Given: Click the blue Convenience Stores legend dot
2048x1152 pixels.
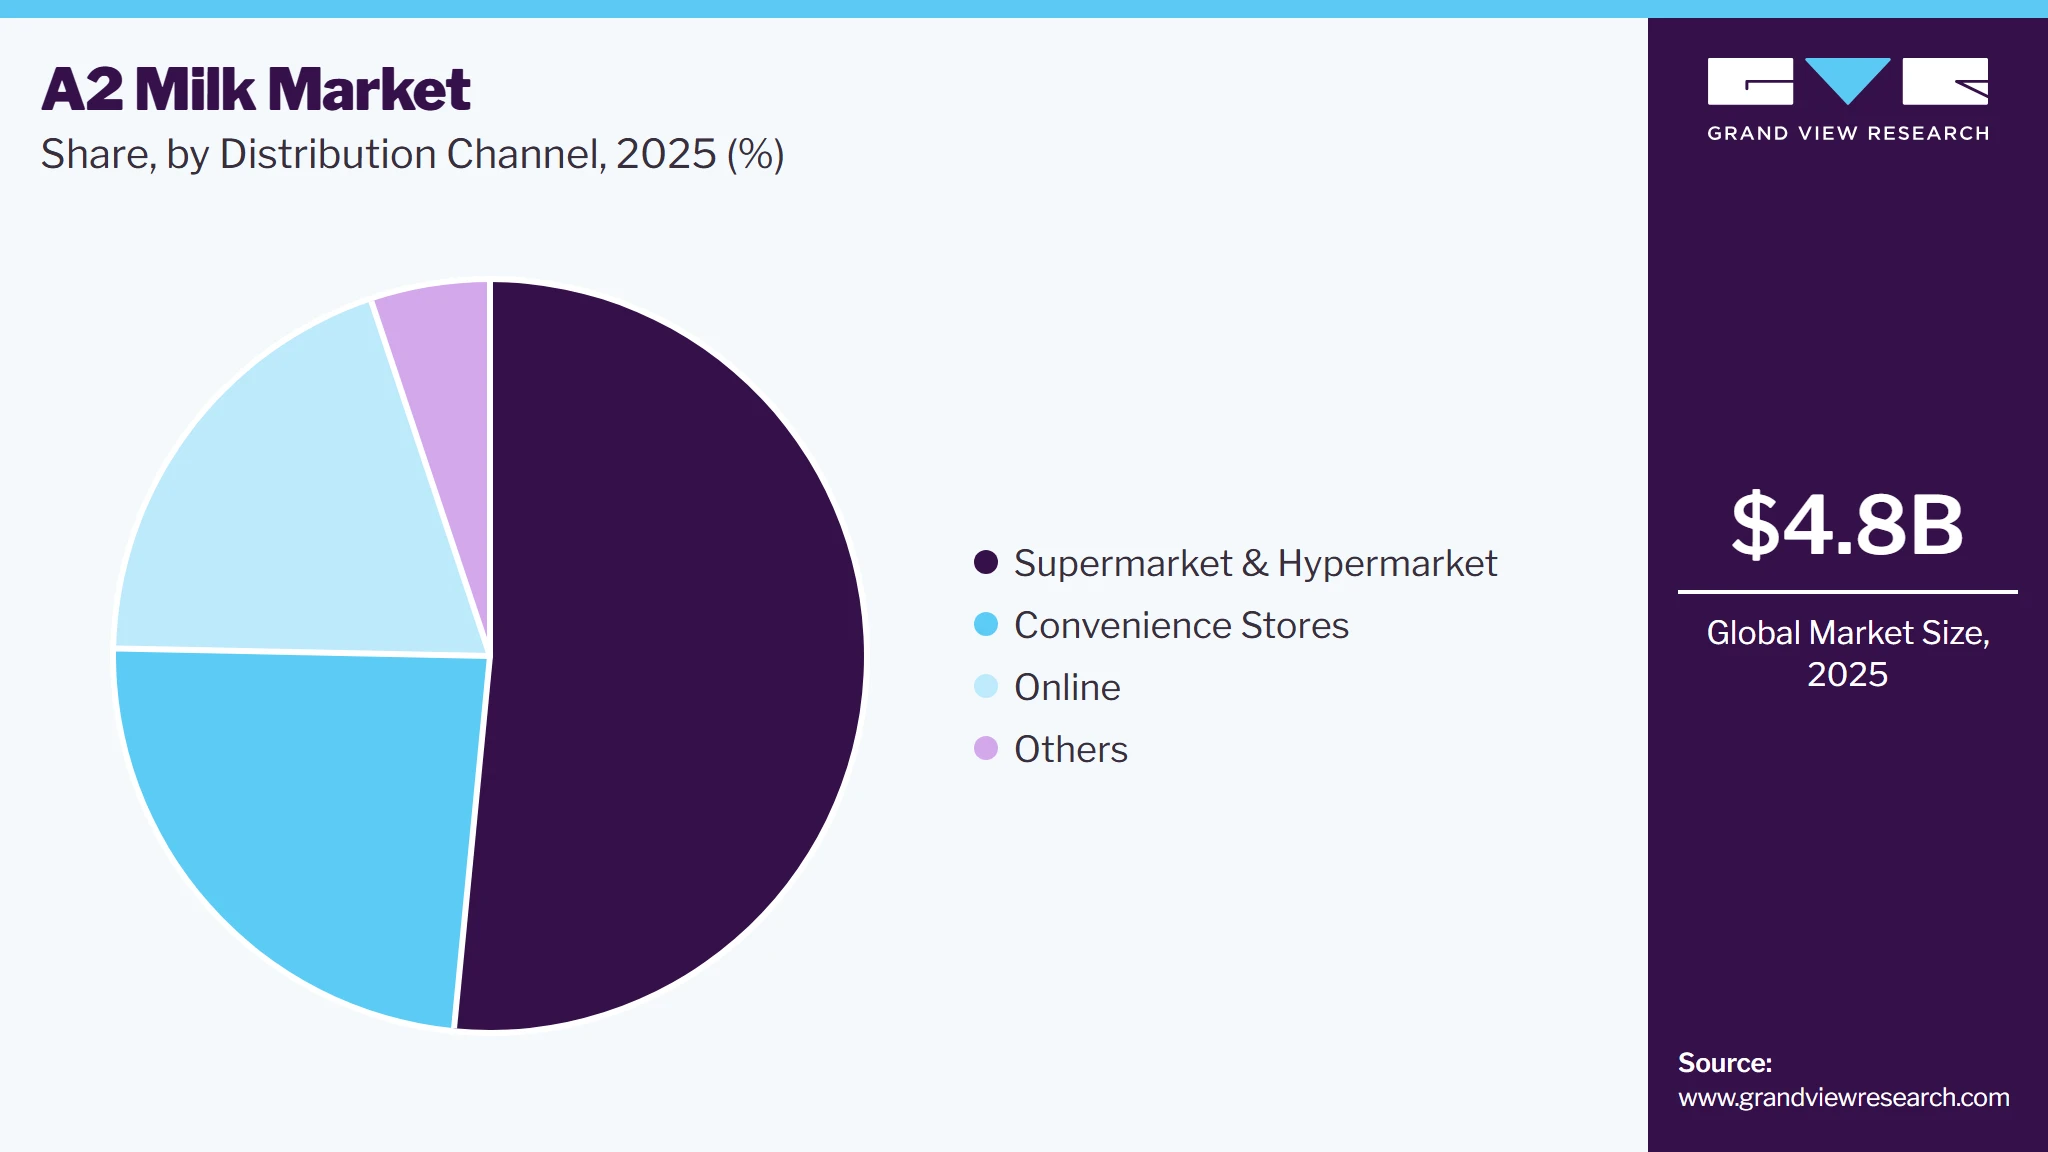Looking at the screenshot, I should [986, 625].
